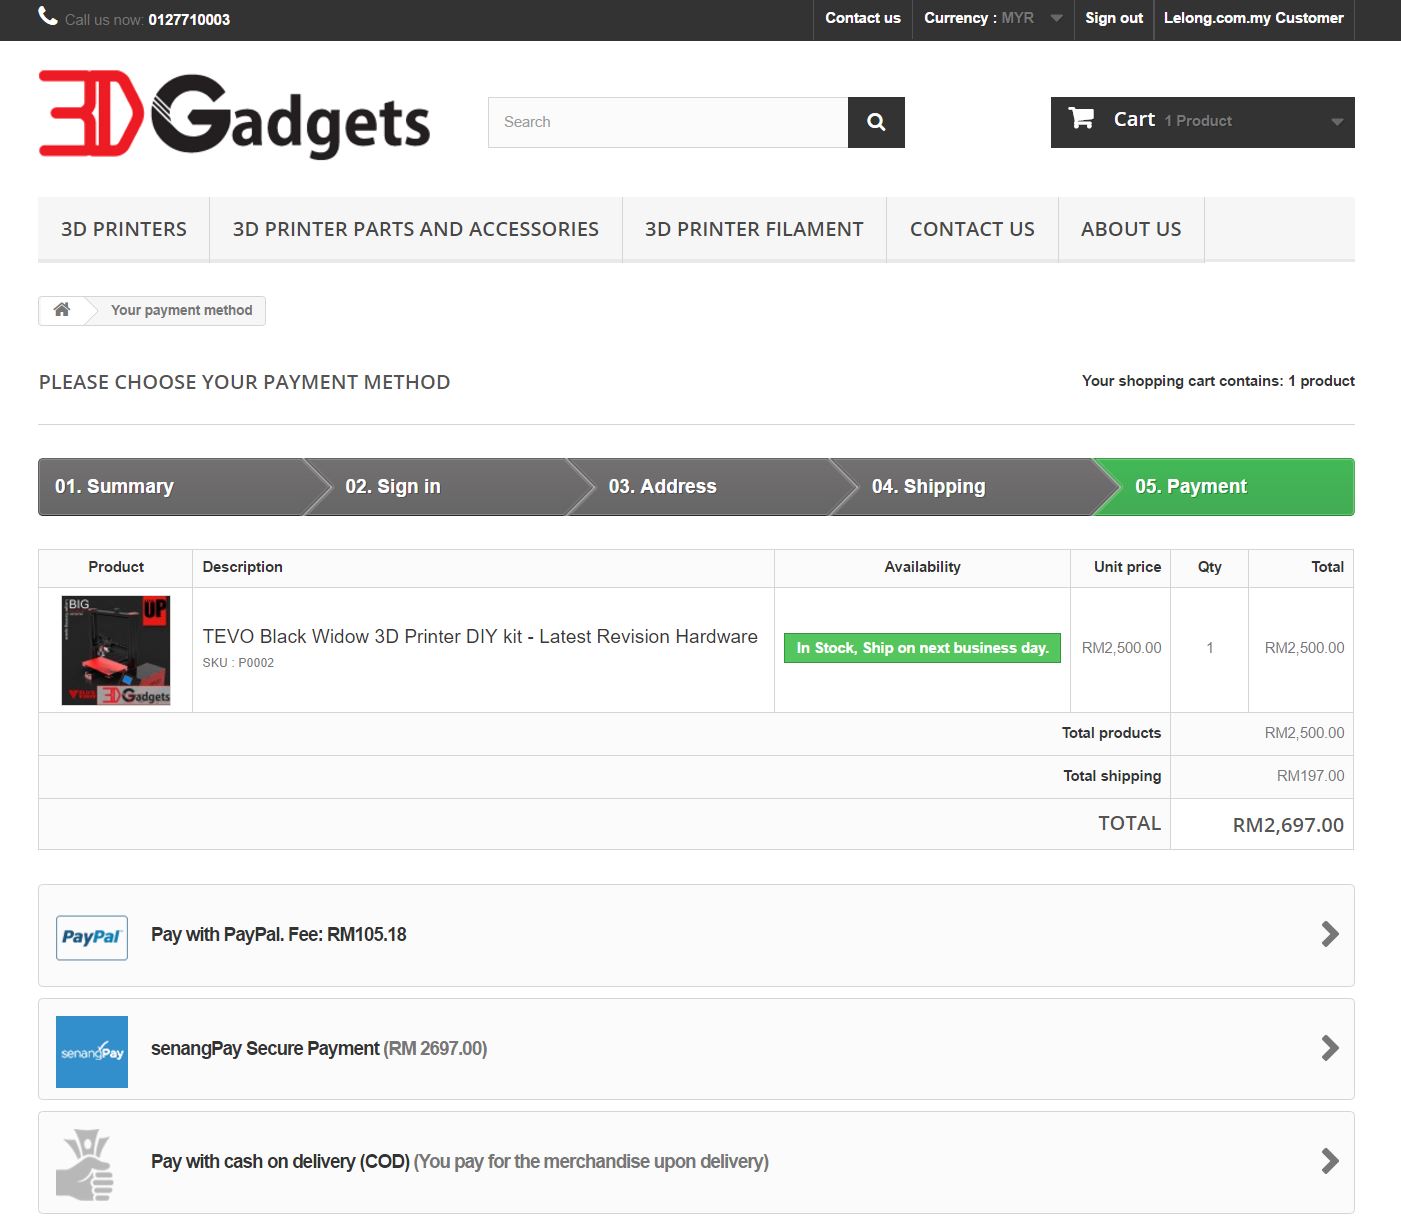Open Lelong.com.my Customer account link

(x=1254, y=18)
